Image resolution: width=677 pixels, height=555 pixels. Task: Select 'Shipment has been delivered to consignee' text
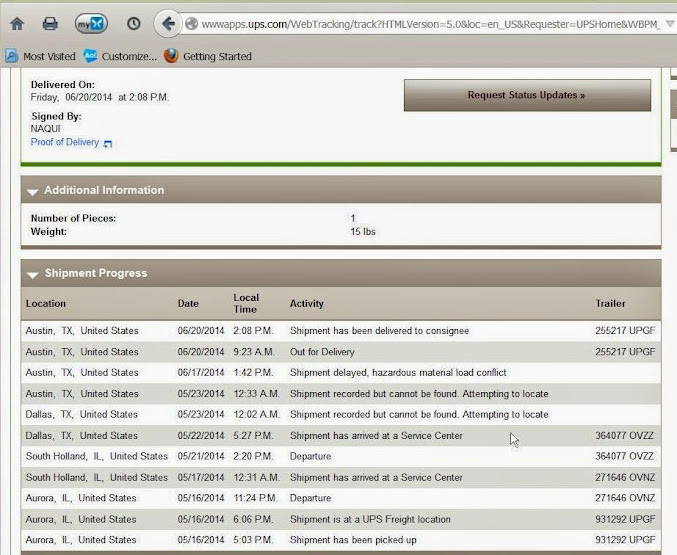[379, 331]
